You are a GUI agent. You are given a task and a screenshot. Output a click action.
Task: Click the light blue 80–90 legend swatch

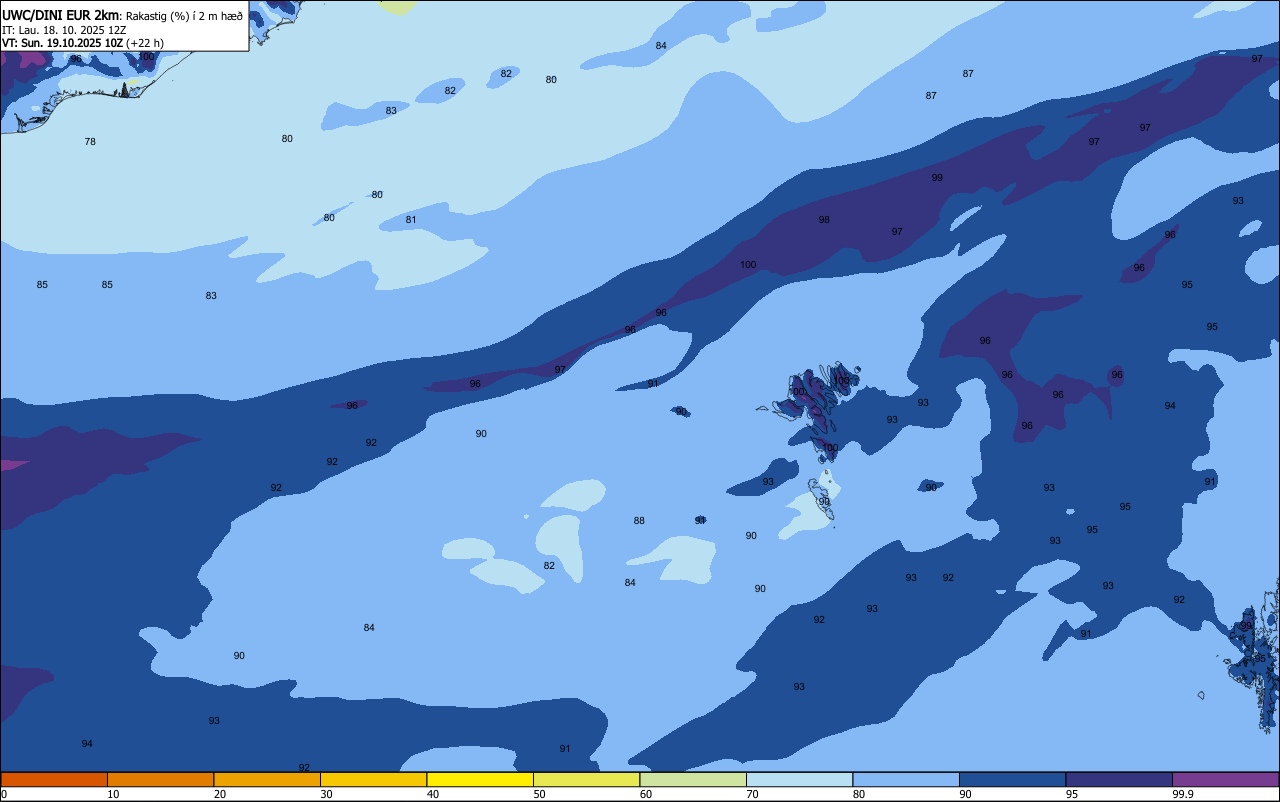click(906, 779)
